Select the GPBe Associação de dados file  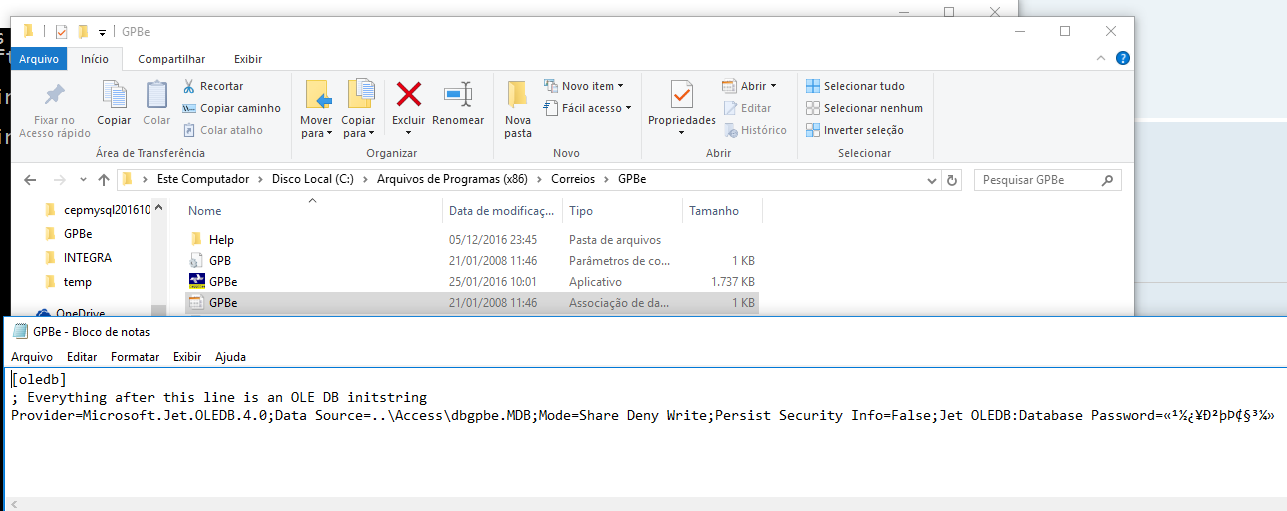click(472, 303)
